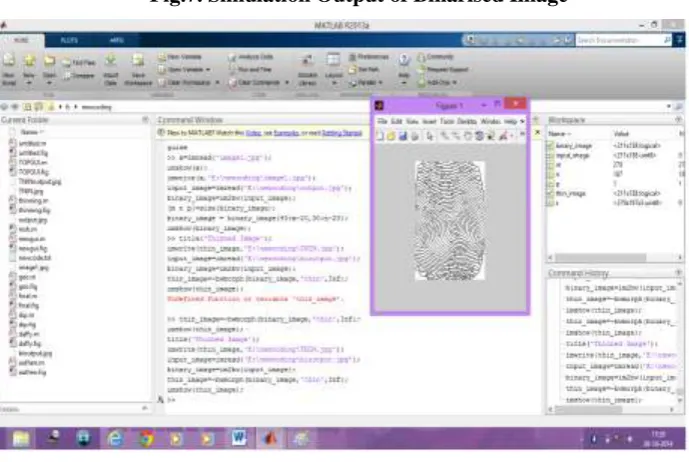Click the Community icon
Screen dimensions: 689x462
click(x=421, y=57)
